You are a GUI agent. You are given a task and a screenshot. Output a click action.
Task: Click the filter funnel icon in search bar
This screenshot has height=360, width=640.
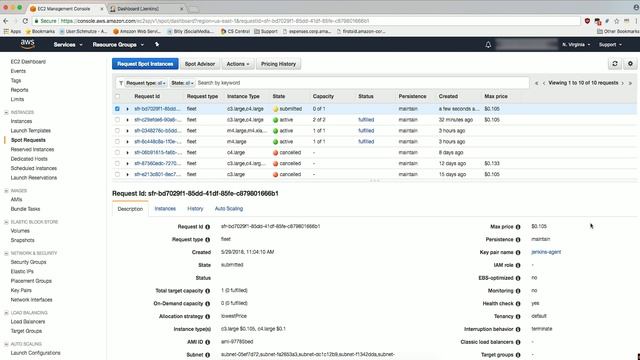coord(121,83)
